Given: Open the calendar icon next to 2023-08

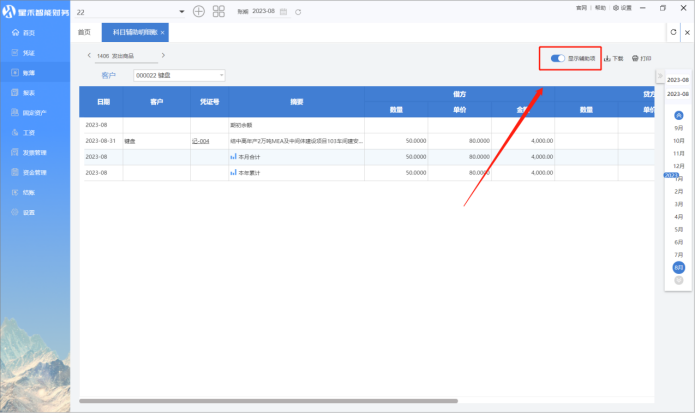Looking at the screenshot, I should click(x=284, y=11).
